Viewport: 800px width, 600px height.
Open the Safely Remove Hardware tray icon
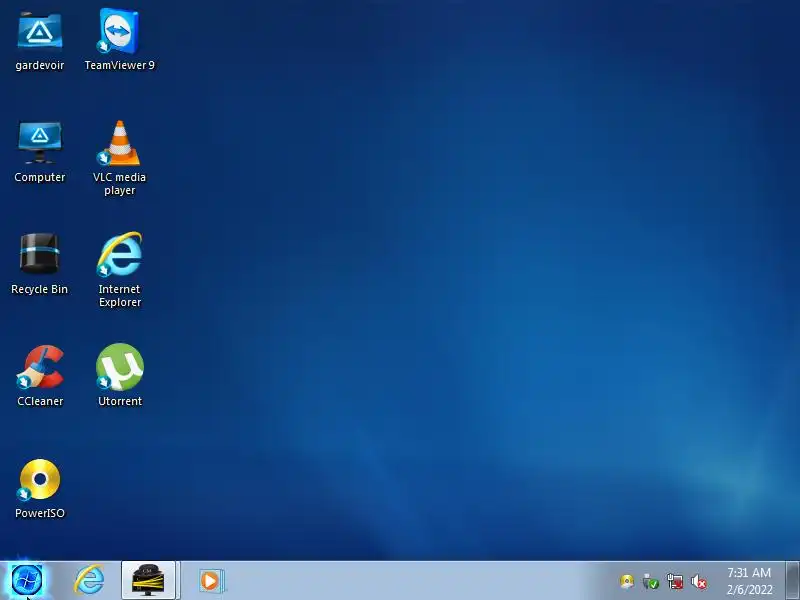click(651, 582)
